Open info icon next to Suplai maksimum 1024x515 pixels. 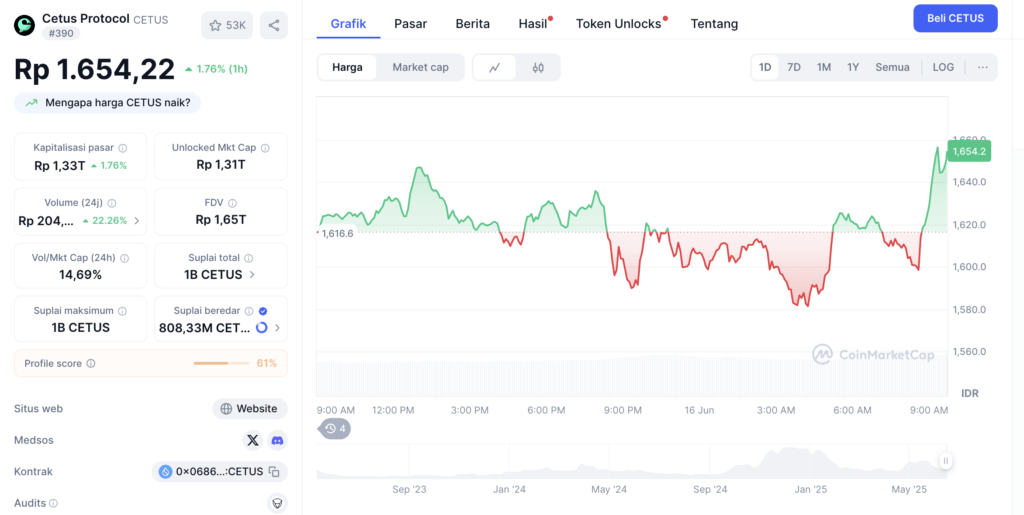(x=123, y=311)
